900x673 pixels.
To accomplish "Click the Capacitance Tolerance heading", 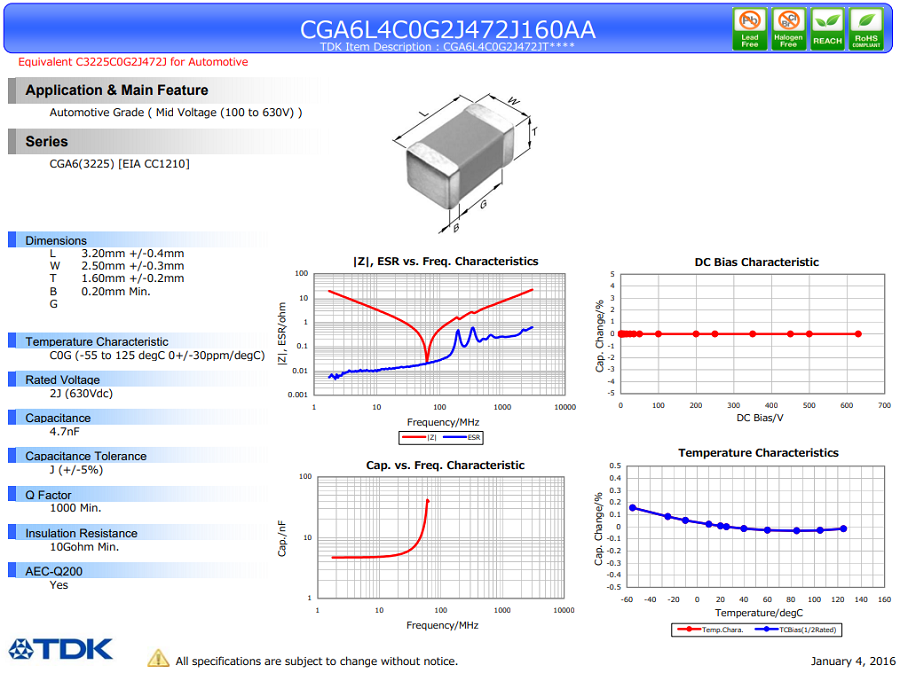I will tap(86, 456).
